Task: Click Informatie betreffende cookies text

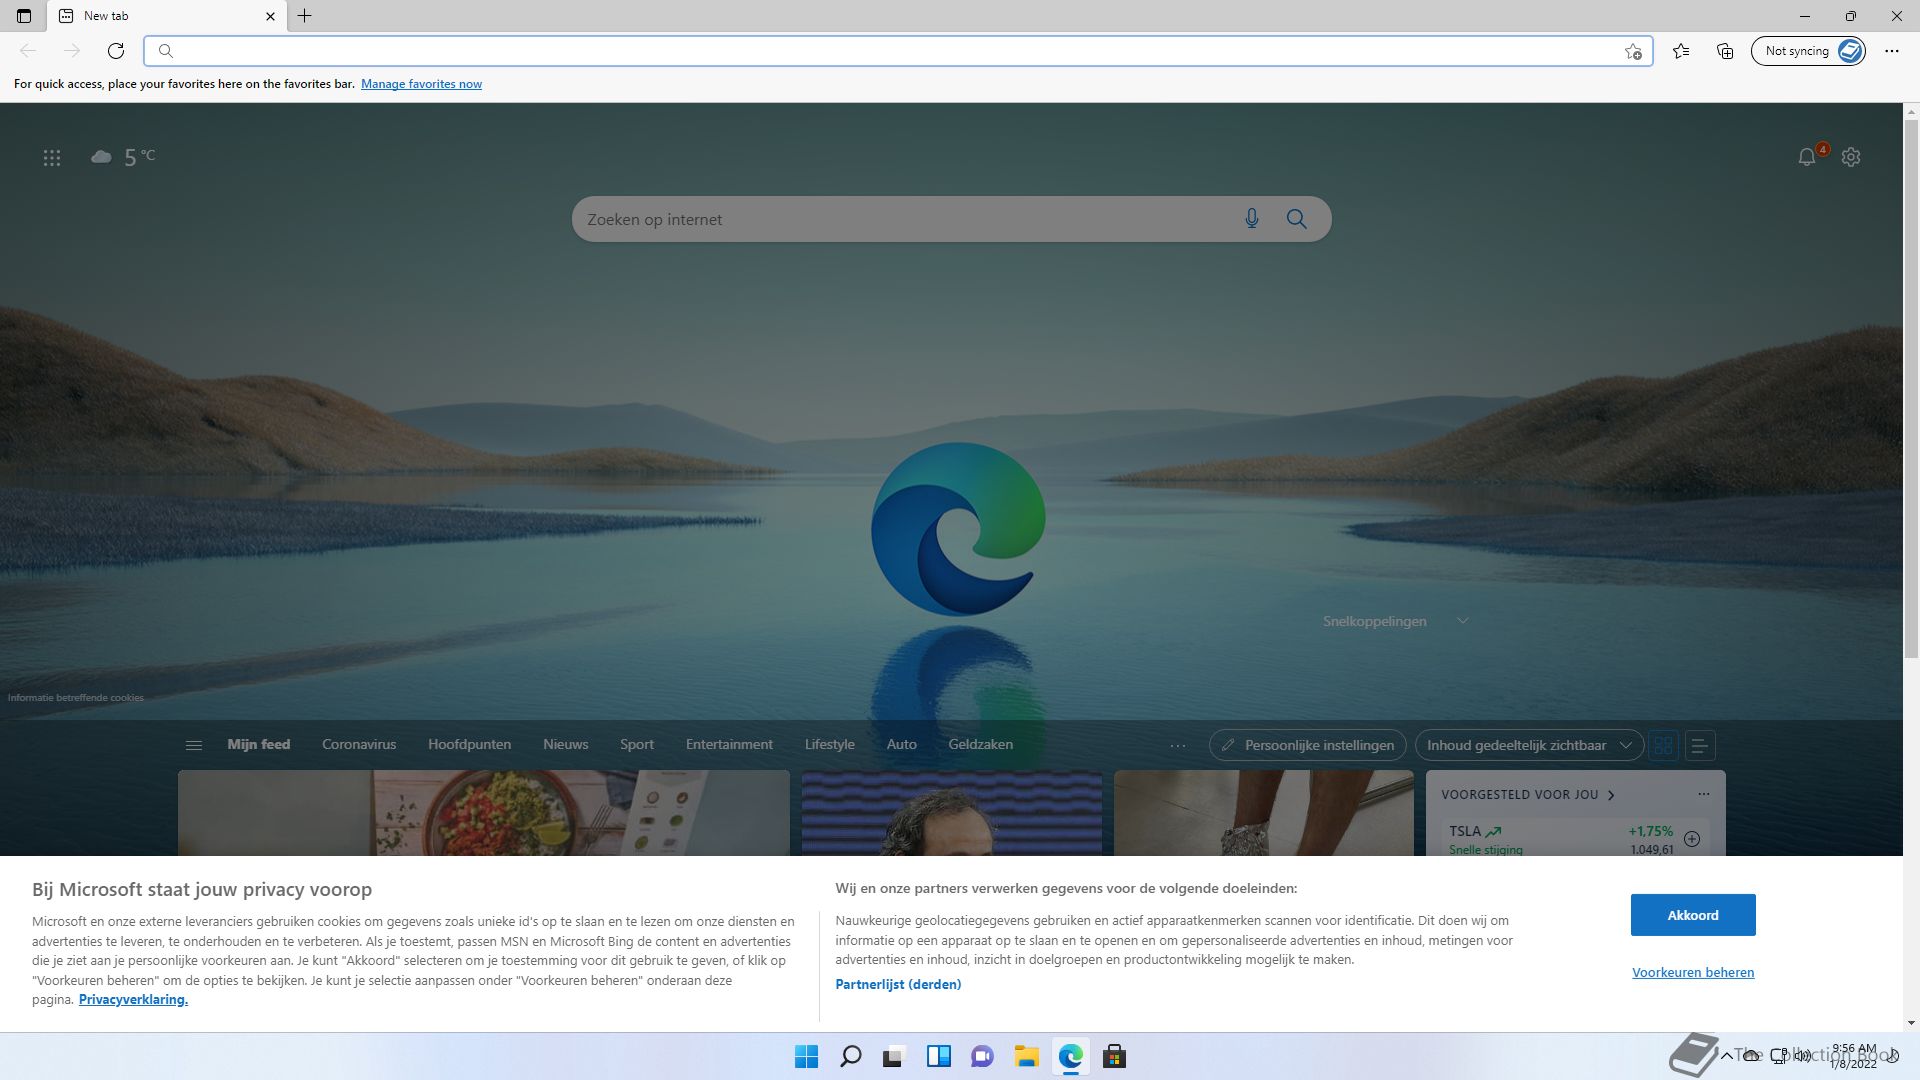Action: (76, 697)
